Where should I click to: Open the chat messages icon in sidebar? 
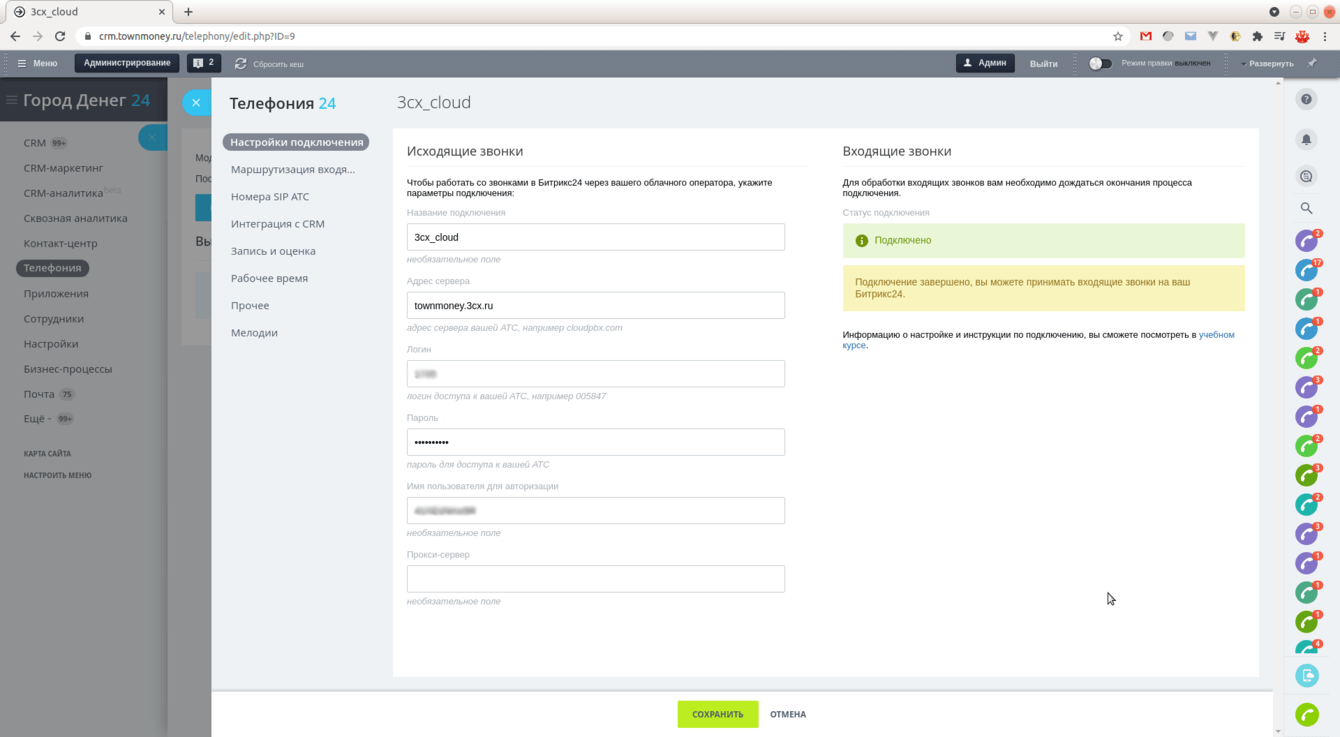[x=1306, y=176]
